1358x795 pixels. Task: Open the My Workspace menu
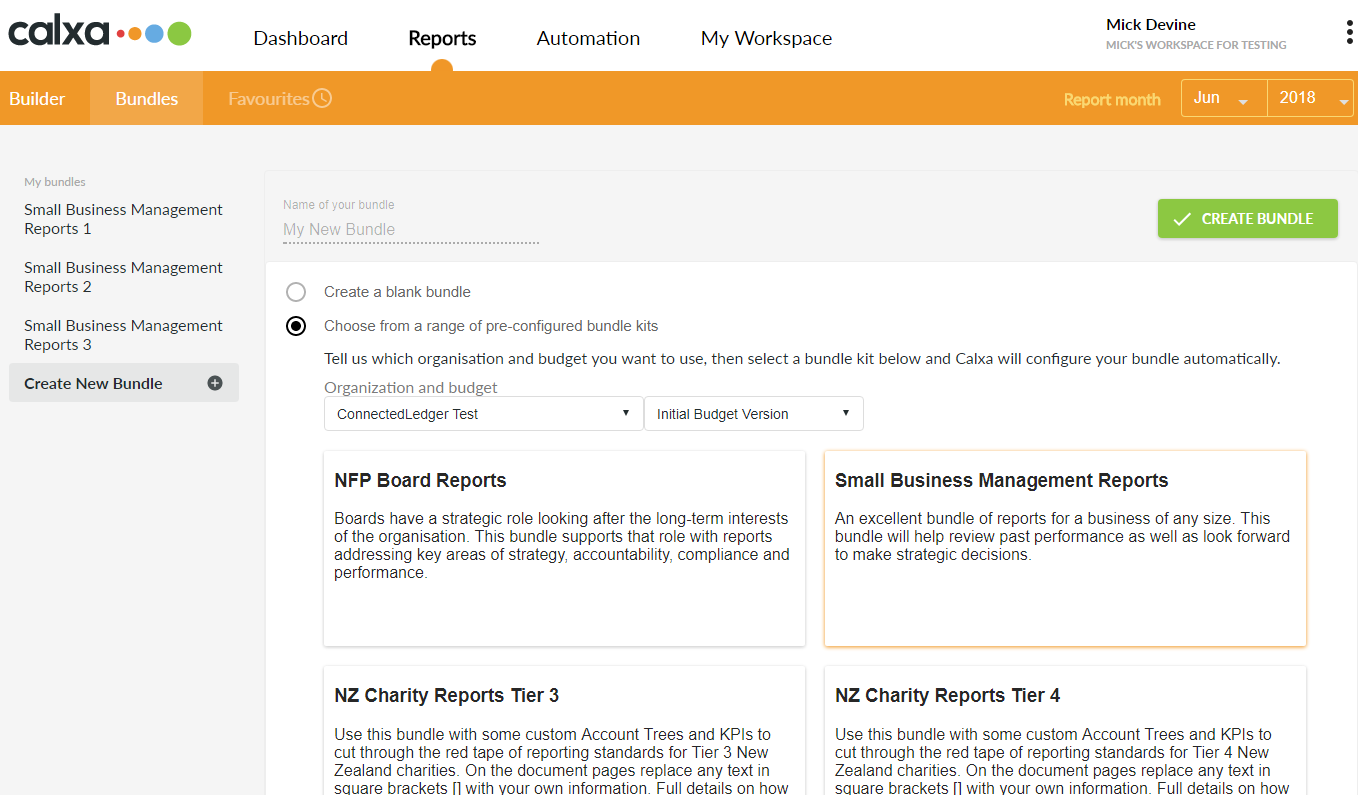(x=766, y=38)
